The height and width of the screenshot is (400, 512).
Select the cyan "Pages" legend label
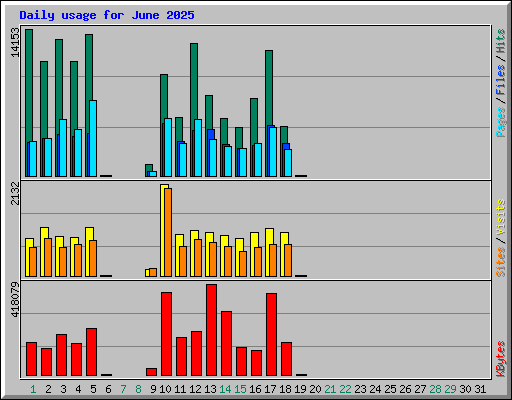coord(501,122)
